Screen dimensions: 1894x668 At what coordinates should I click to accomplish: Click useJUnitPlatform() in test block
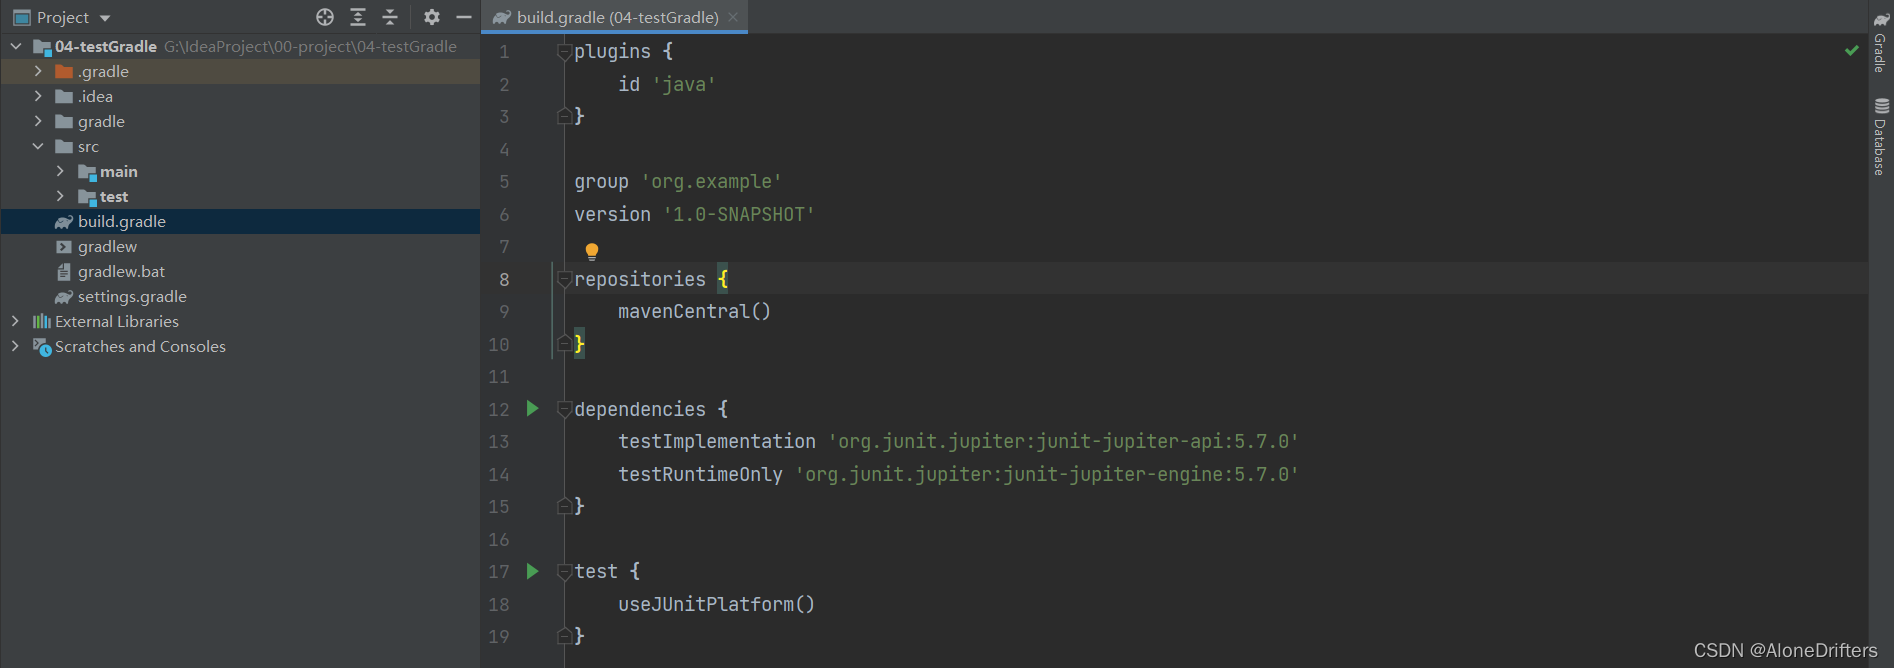[716, 604]
